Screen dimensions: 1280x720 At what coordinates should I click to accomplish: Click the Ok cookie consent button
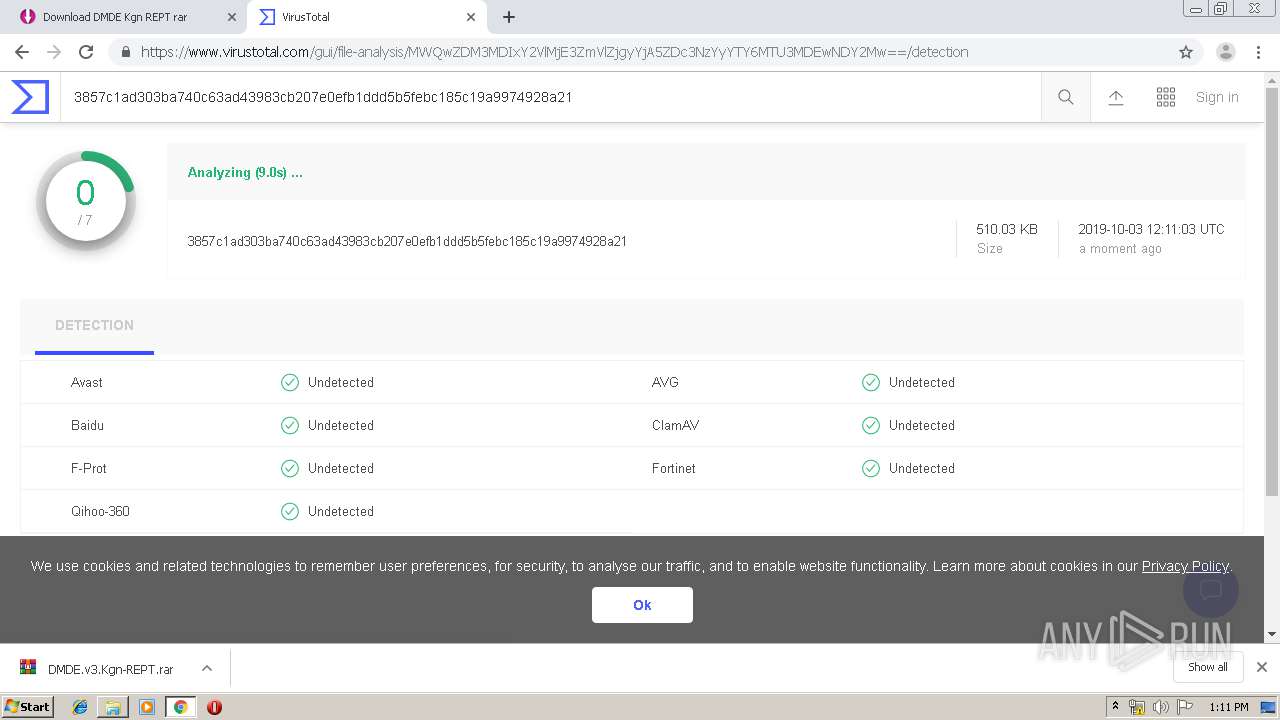coord(642,605)
